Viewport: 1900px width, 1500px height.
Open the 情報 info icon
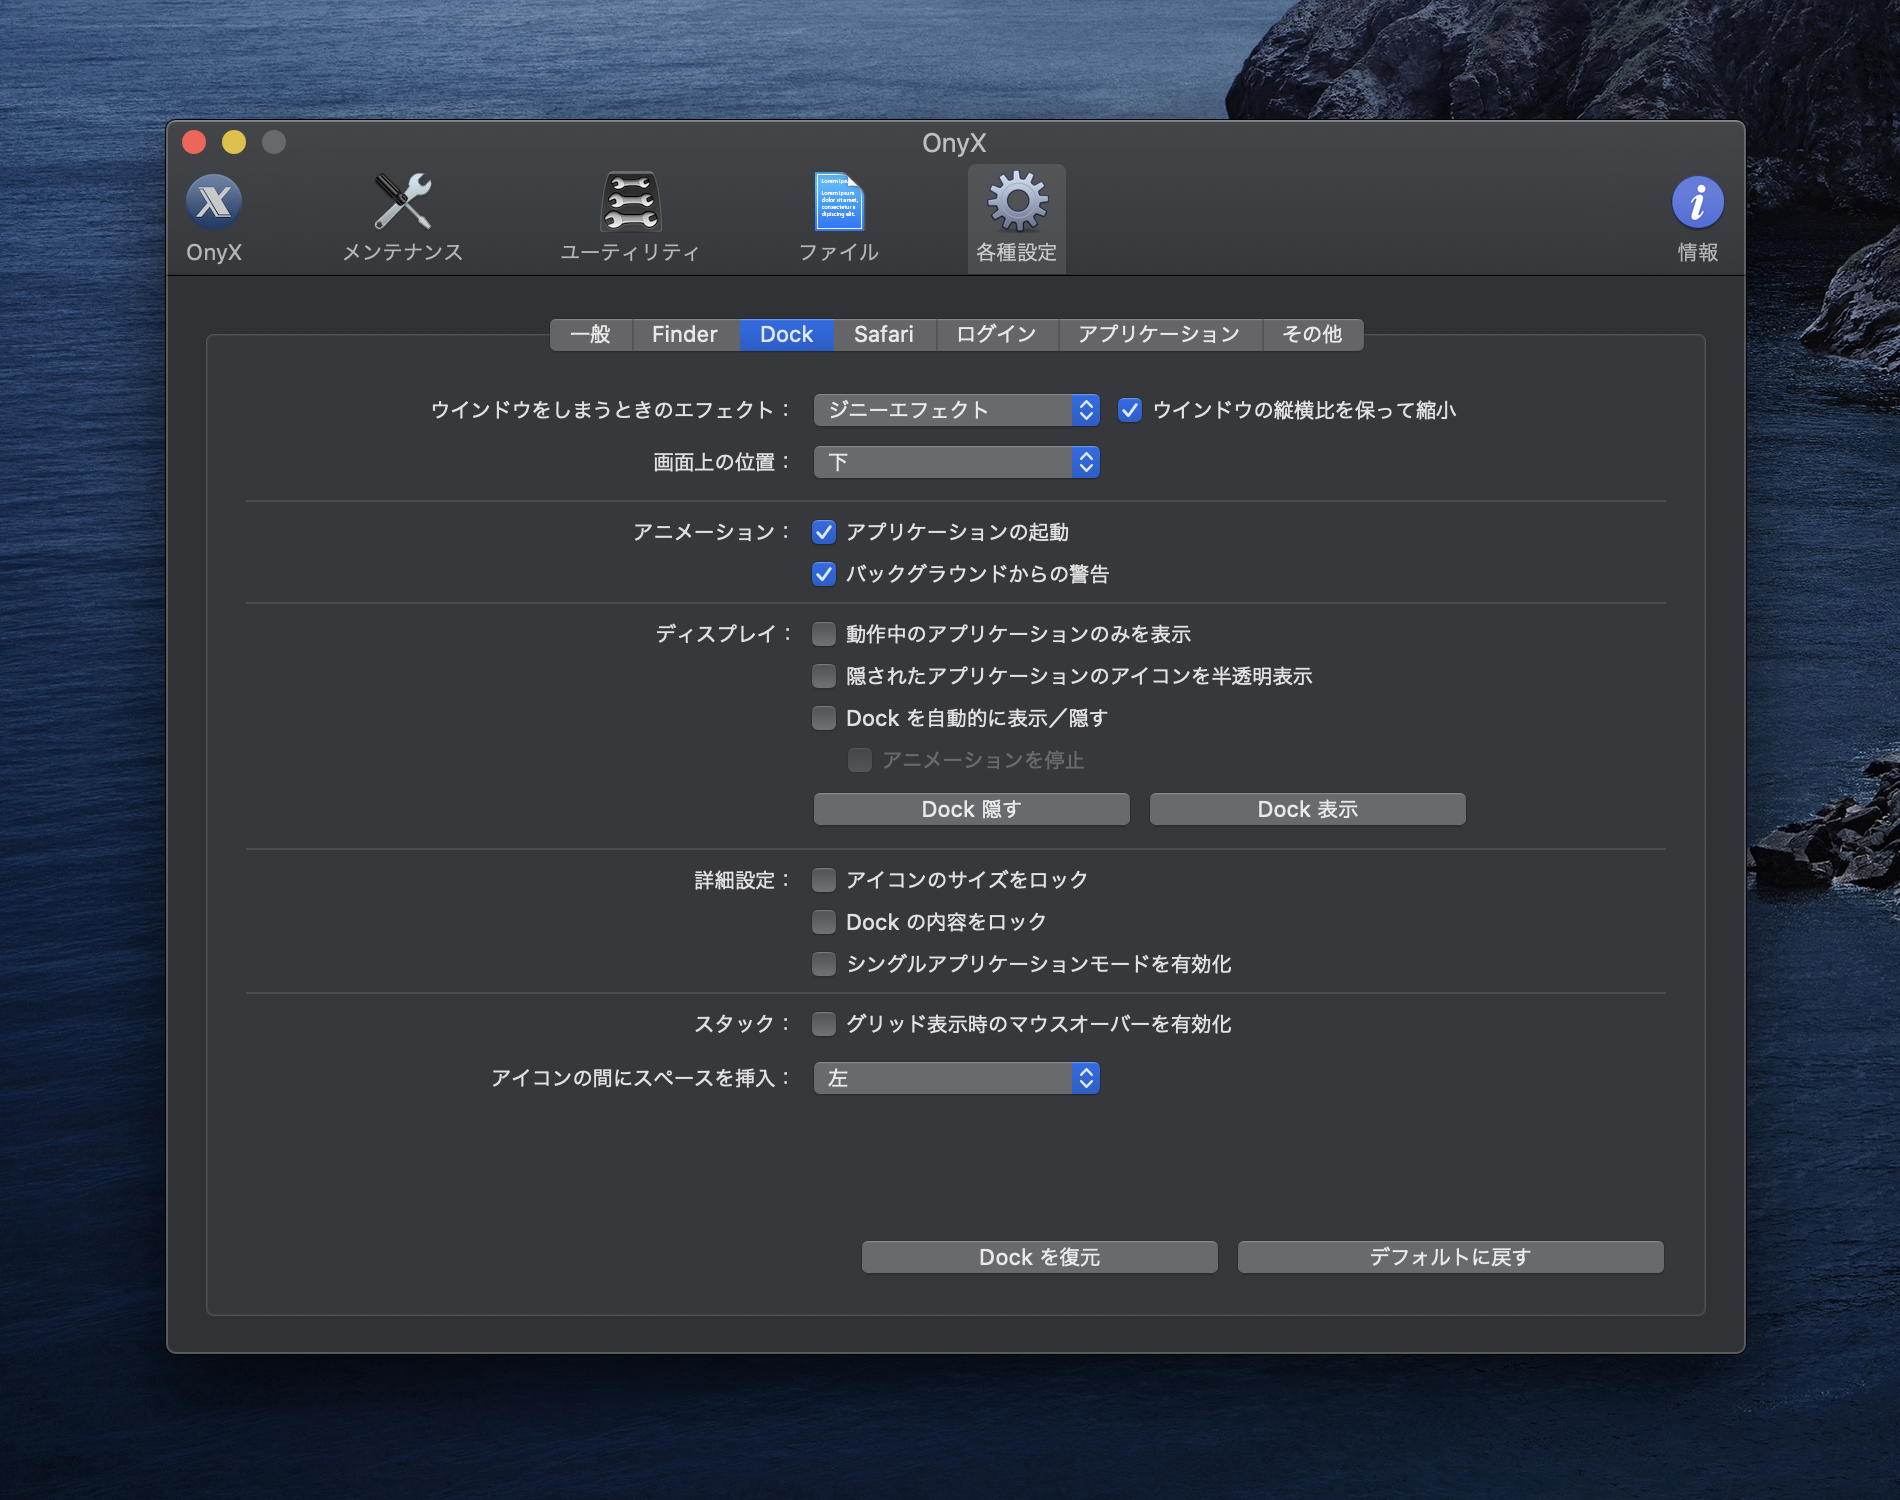point(1697,218)
